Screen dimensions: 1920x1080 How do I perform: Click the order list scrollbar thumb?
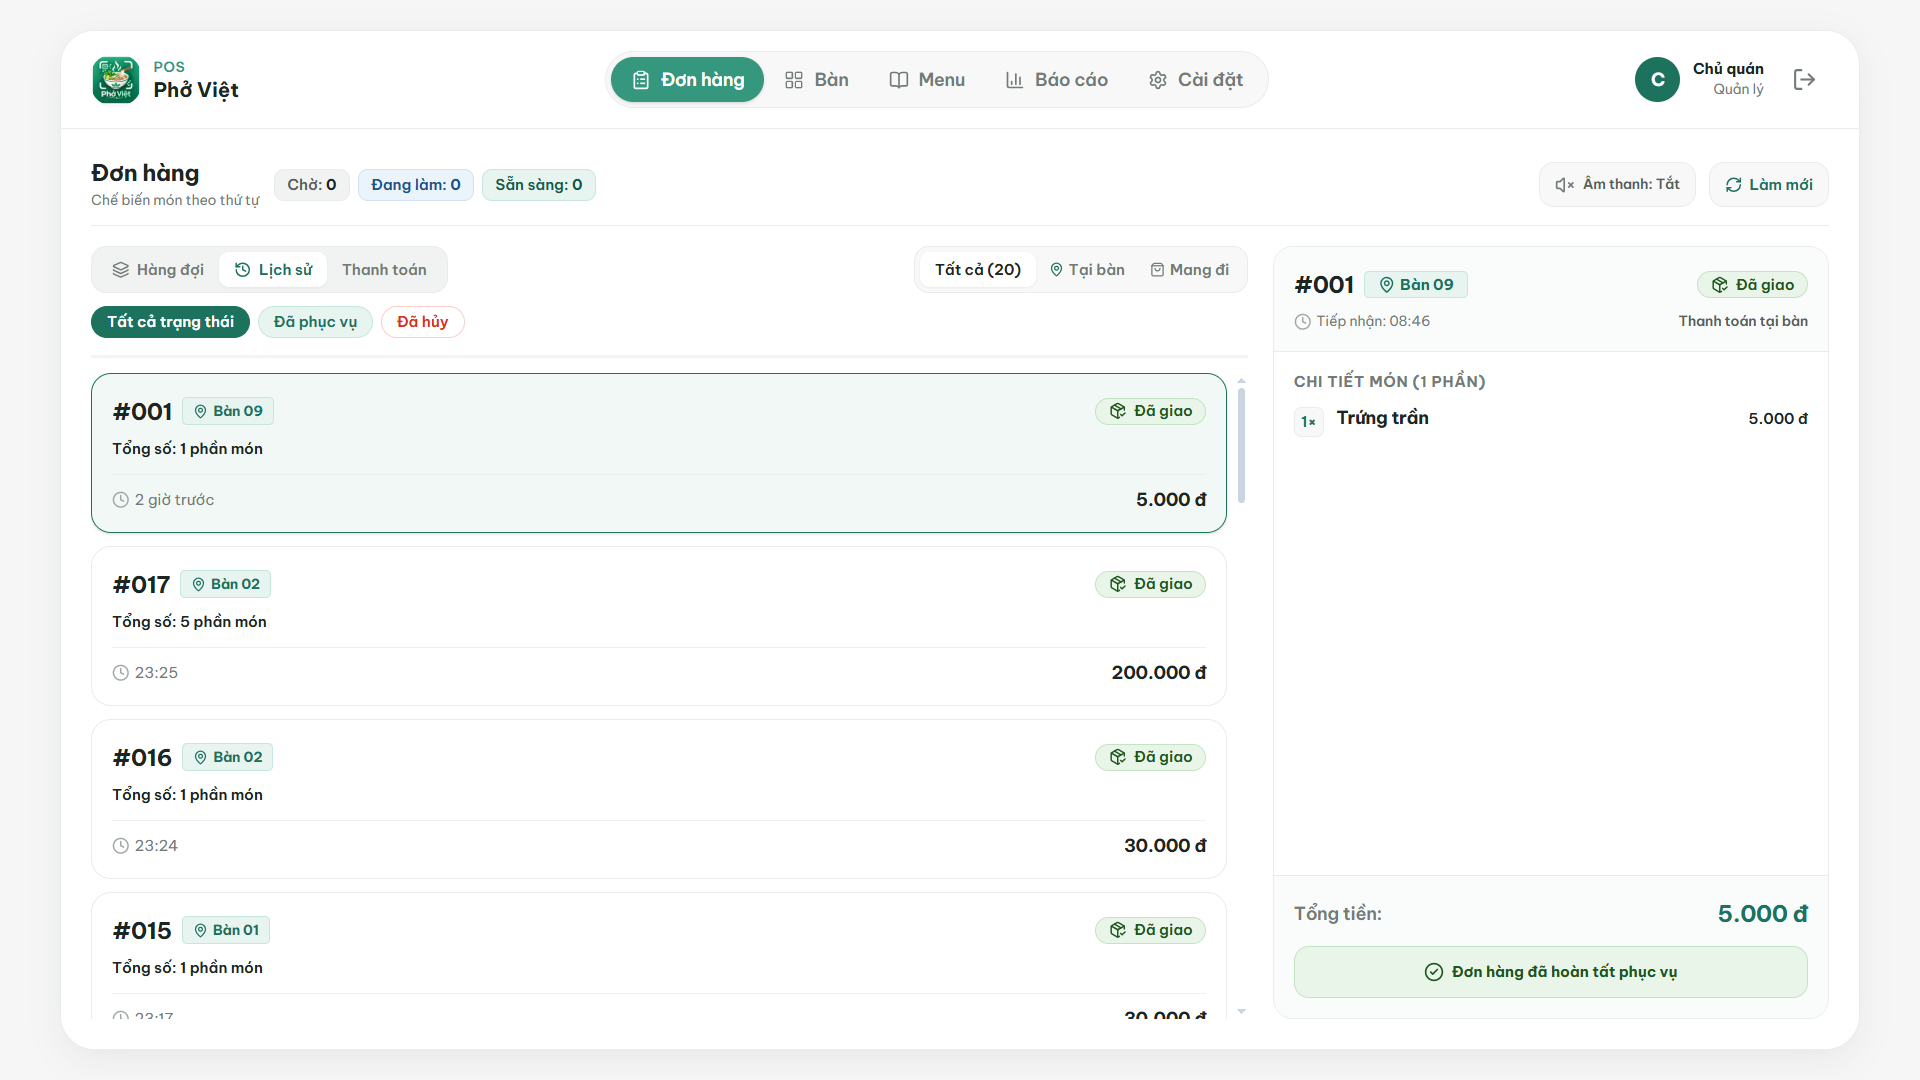coord(1241,445)
